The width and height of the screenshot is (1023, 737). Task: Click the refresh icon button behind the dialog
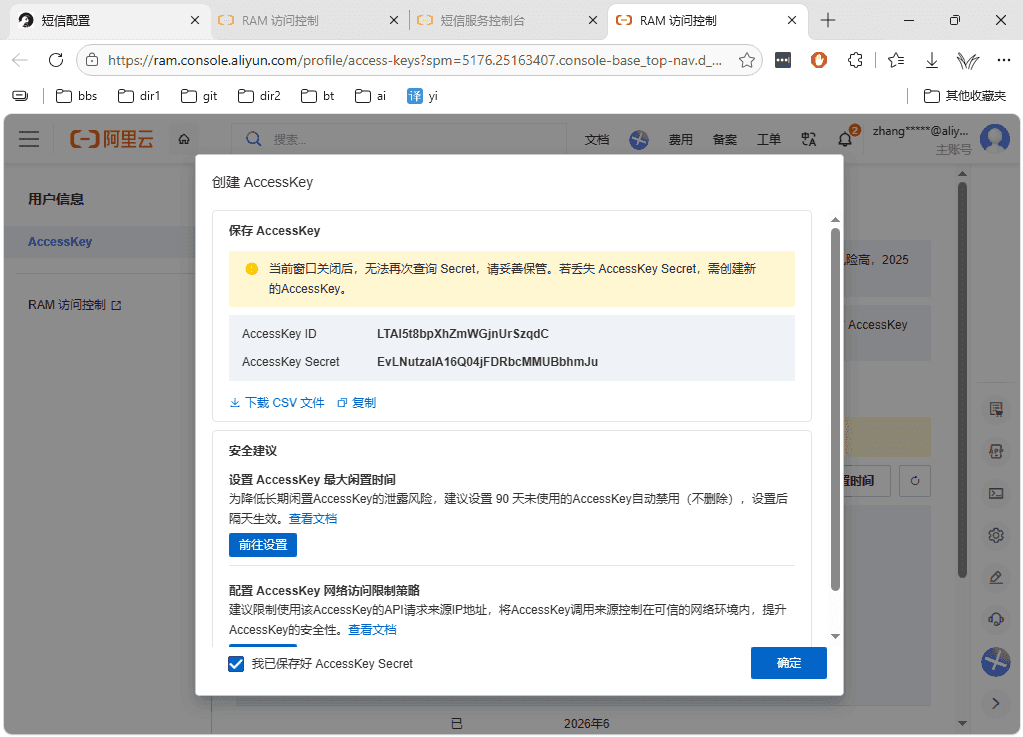[915, 481]
